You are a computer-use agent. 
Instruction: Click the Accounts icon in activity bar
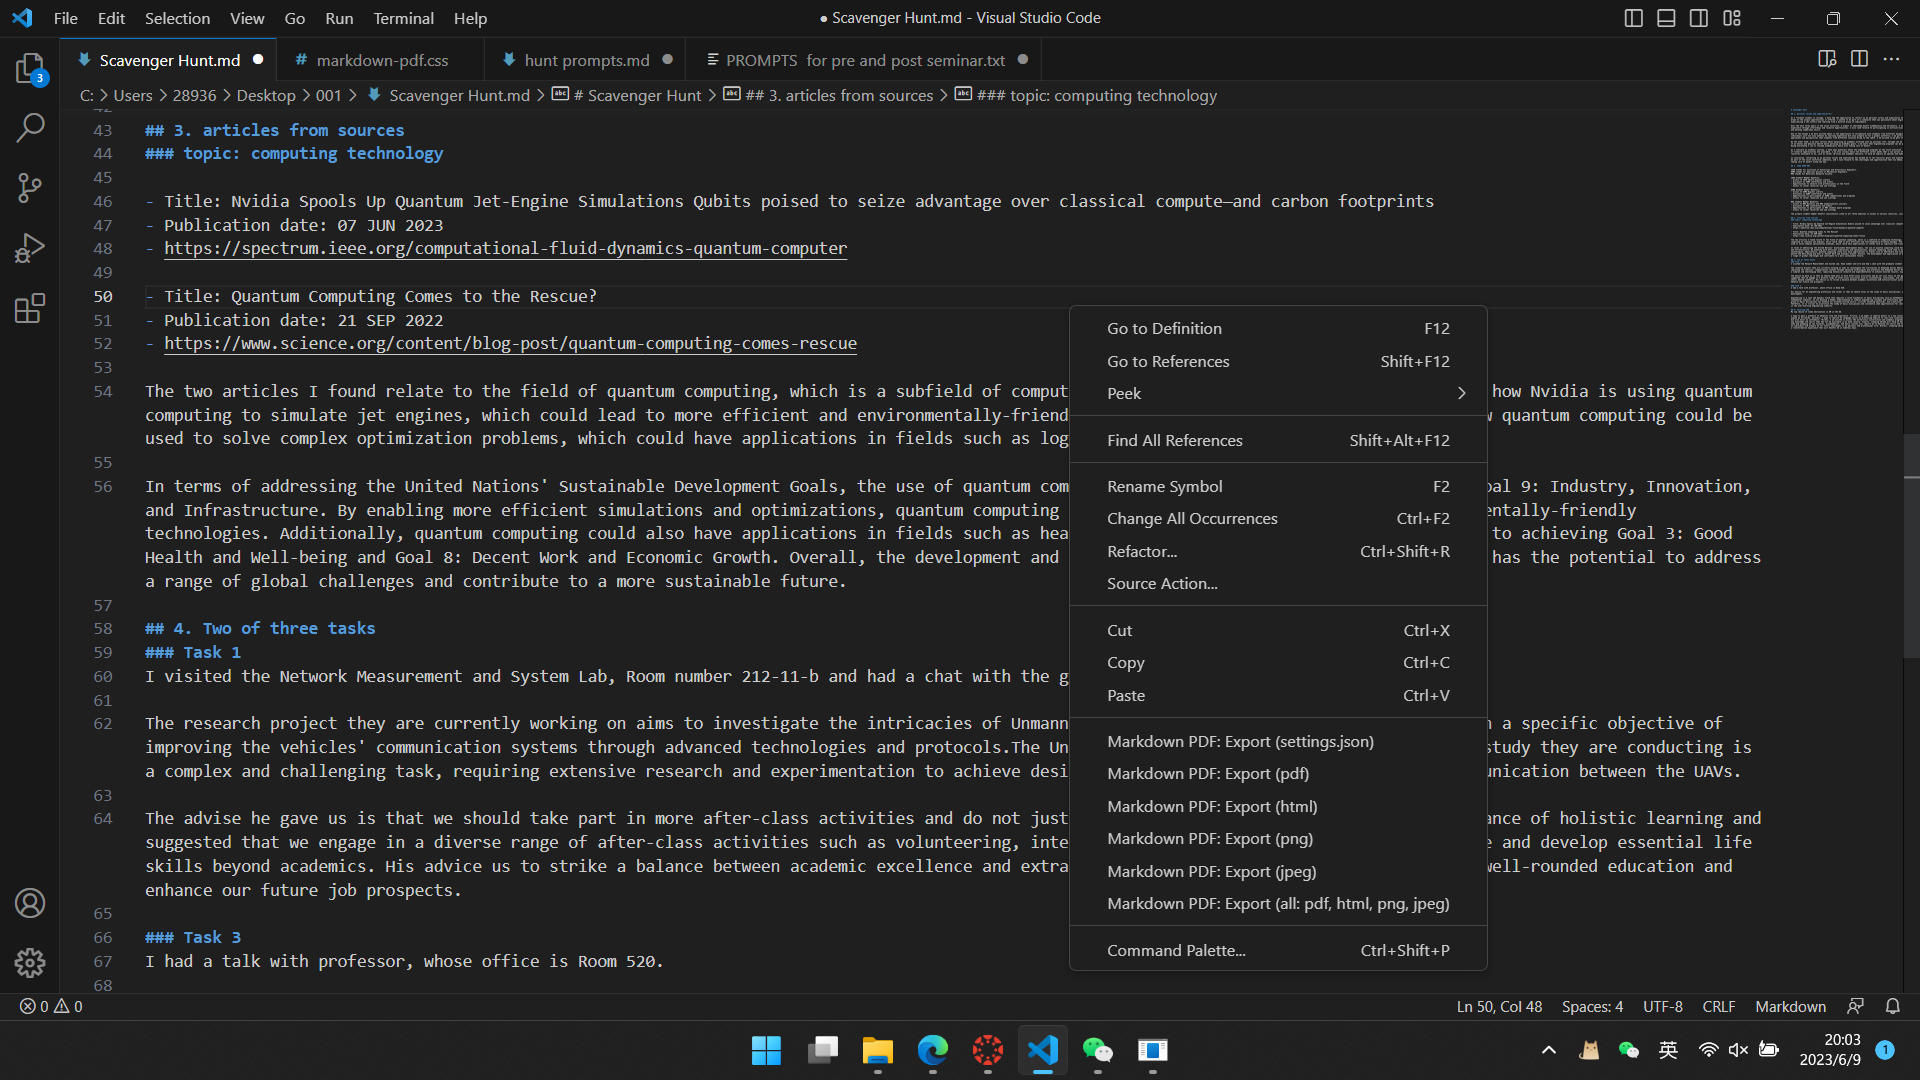pos(30,903)
